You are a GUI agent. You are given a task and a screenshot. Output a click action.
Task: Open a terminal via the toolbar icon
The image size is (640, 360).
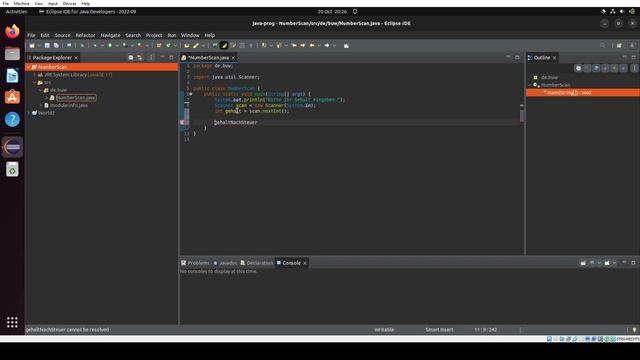coord(69,46)
